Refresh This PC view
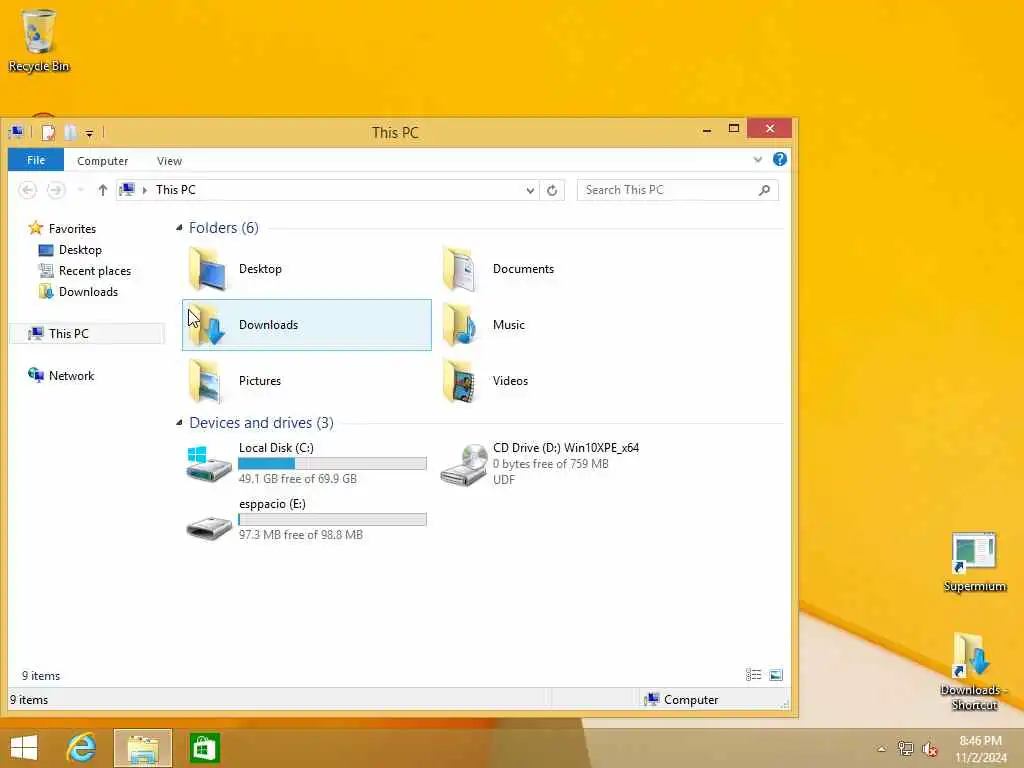Viewport: 1024px width, 768px height. pyautogui.click(x=552, y=190)
